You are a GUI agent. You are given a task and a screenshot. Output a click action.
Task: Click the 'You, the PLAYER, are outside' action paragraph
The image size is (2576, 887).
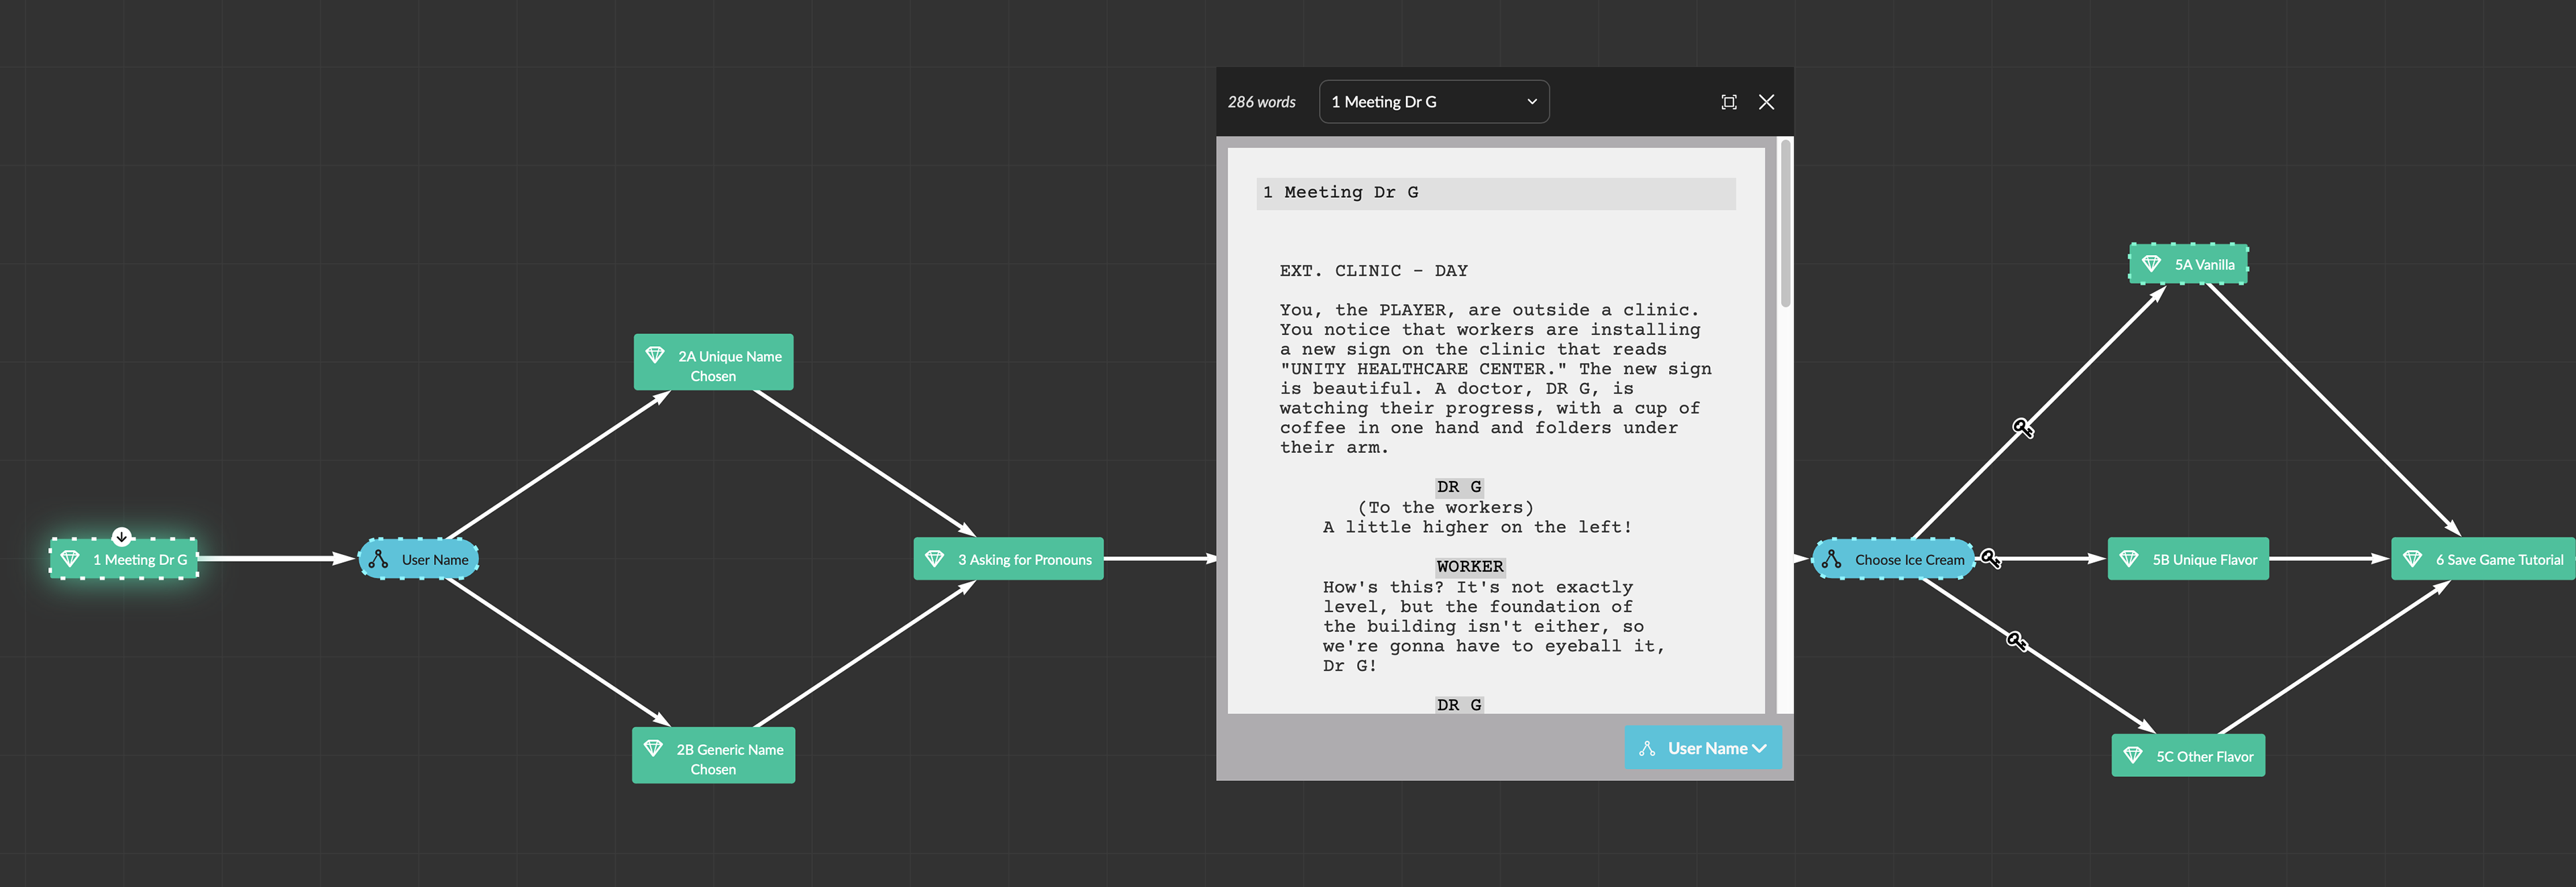1495,379
